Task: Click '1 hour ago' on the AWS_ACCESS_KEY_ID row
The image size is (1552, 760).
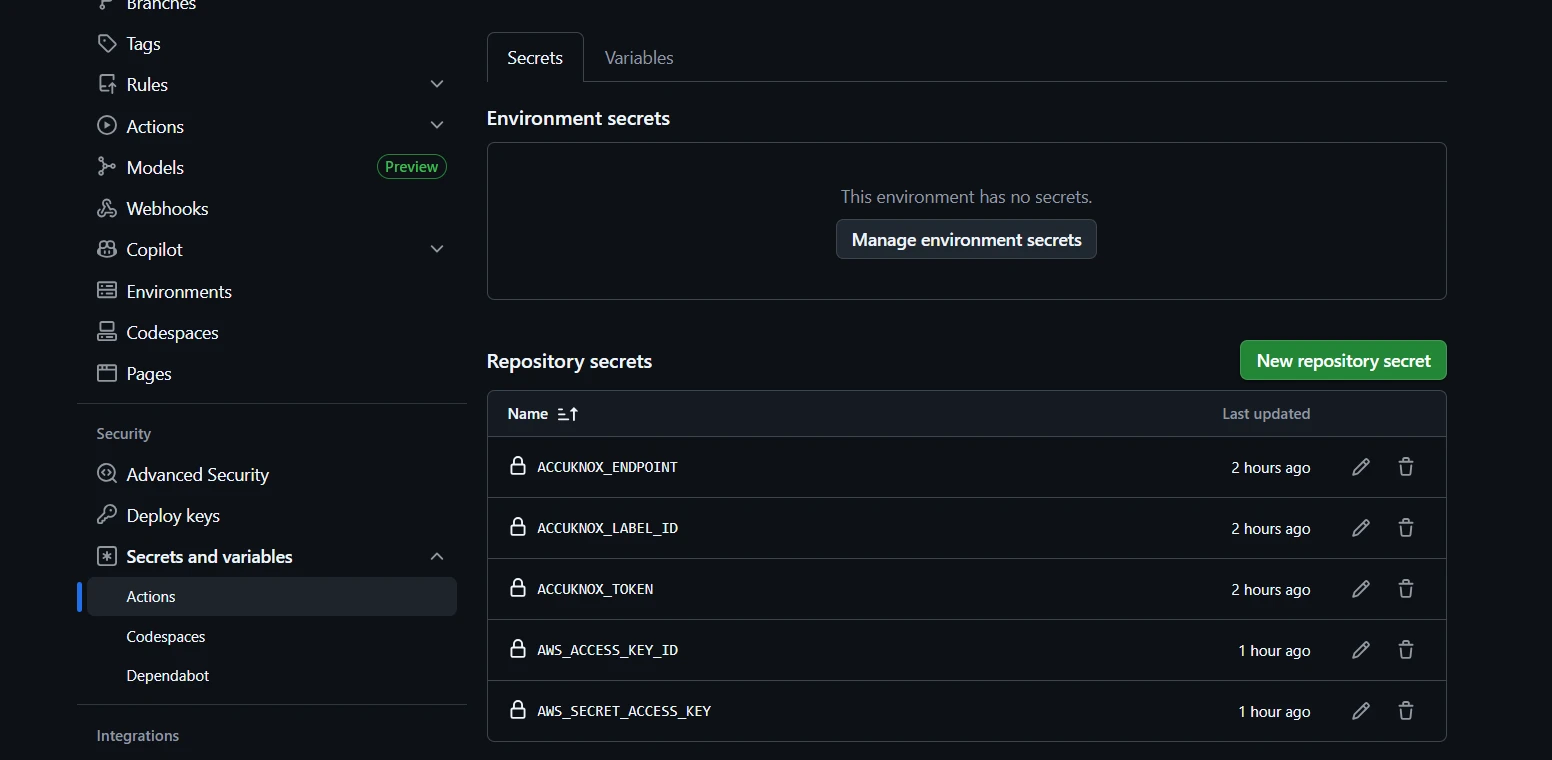Action: click(1274, 651)
